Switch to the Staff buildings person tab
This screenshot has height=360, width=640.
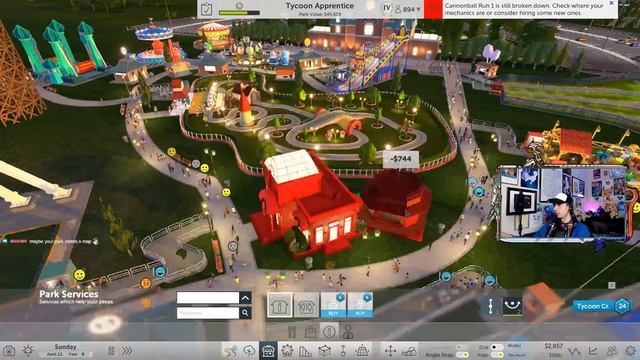point(348,332)
